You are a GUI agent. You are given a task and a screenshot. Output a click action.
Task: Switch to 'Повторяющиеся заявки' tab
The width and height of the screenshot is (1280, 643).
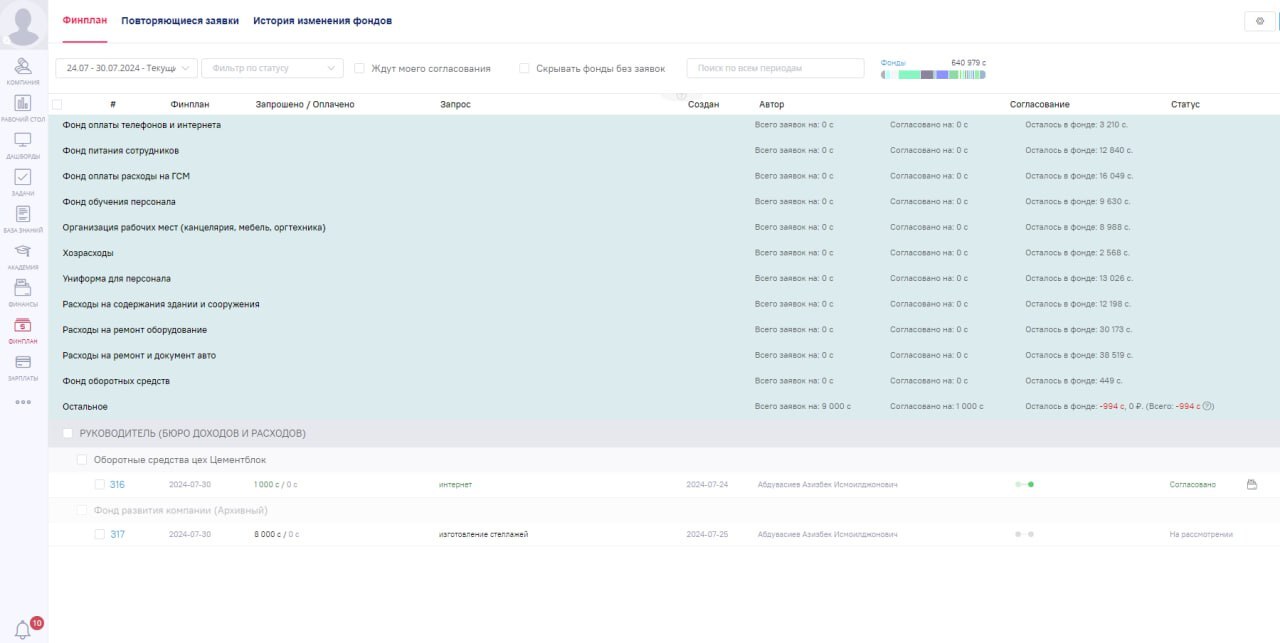[x=180, y=21]
